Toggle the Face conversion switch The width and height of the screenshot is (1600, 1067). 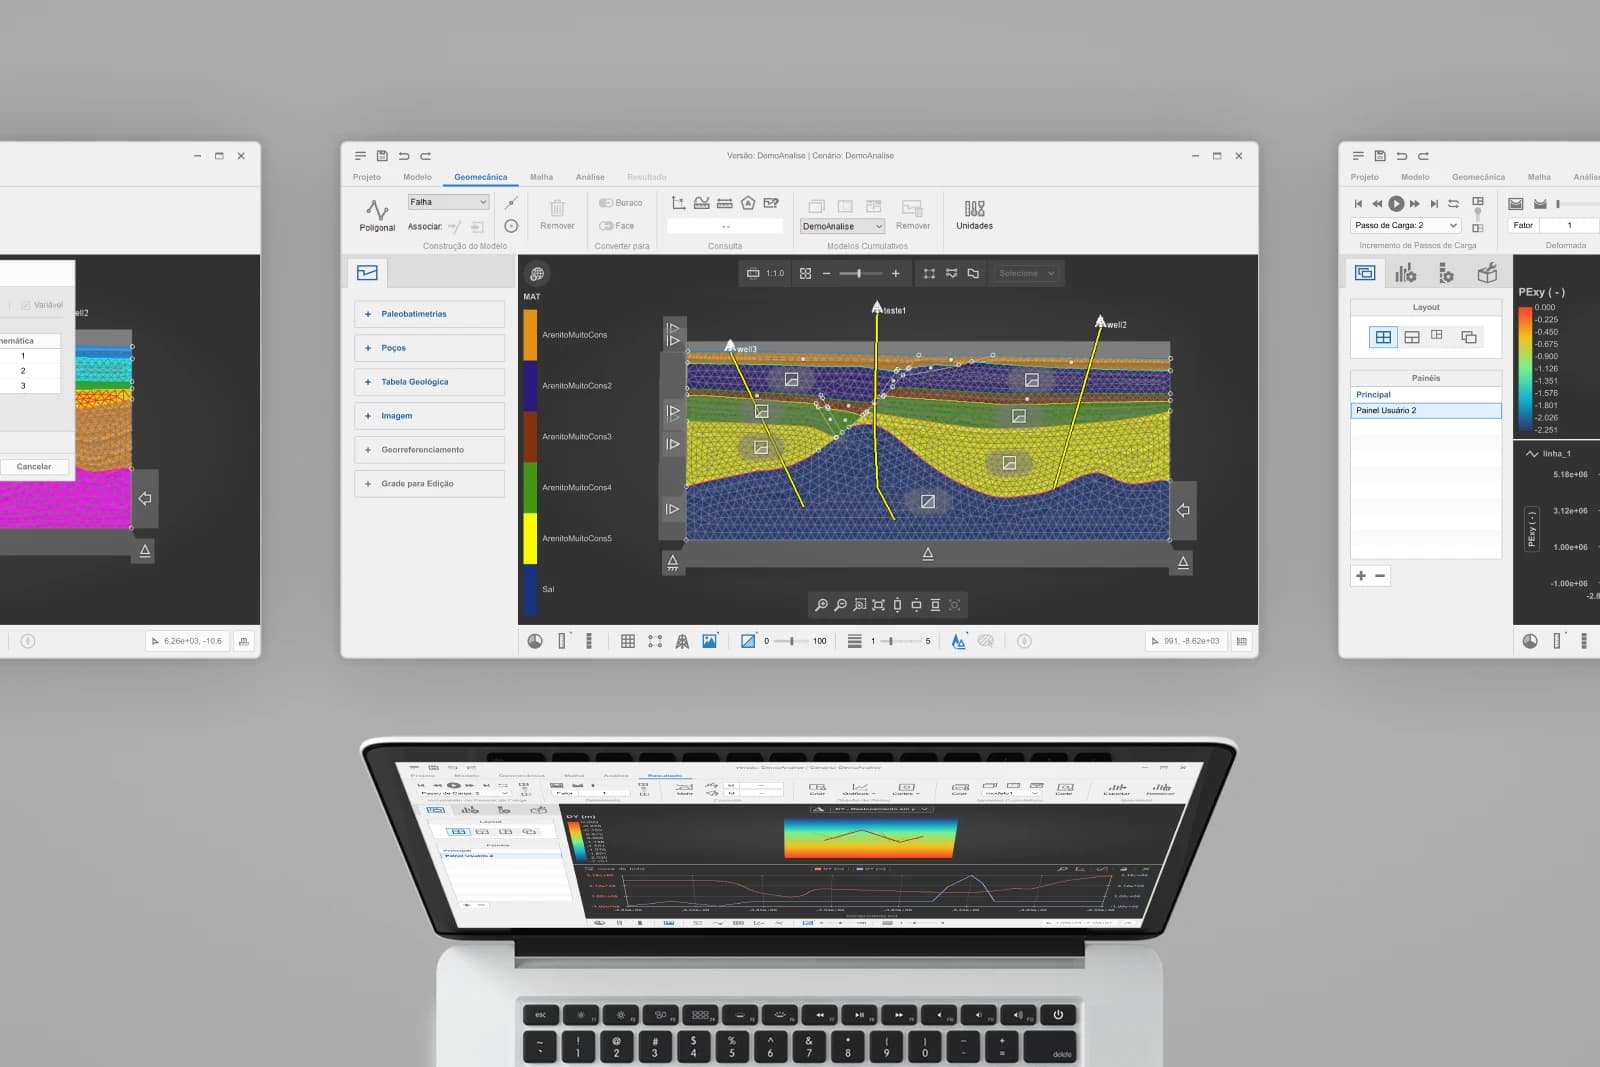[617, 226]
